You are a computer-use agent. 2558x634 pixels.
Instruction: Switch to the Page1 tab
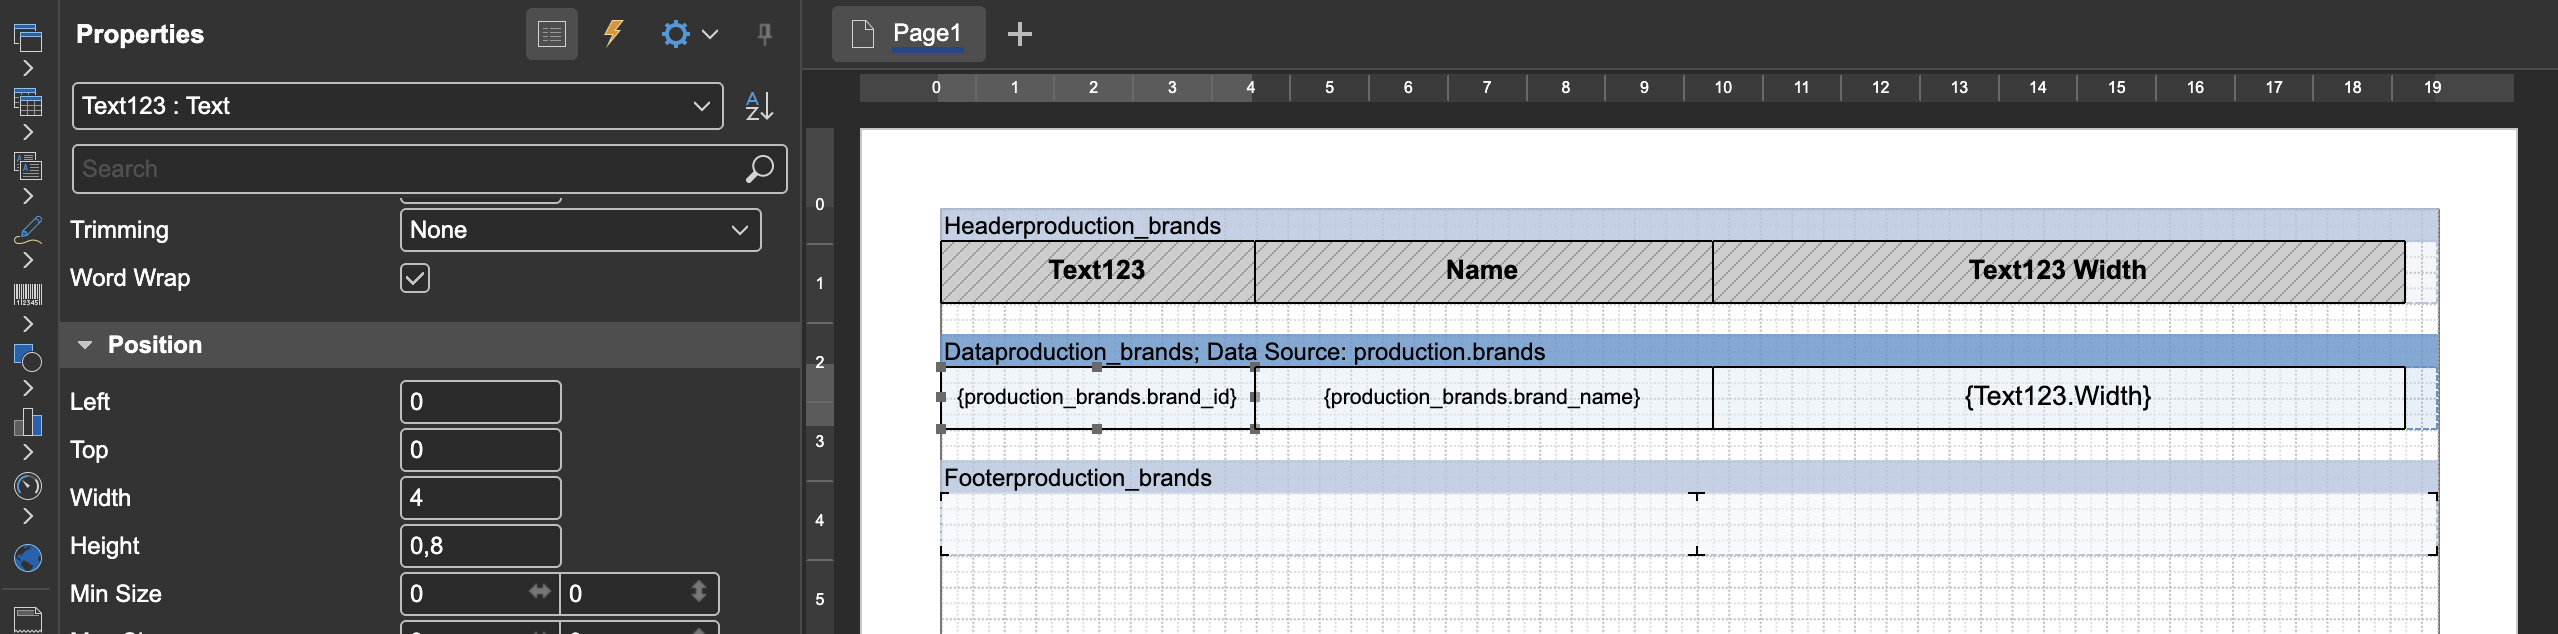point(909,34)
